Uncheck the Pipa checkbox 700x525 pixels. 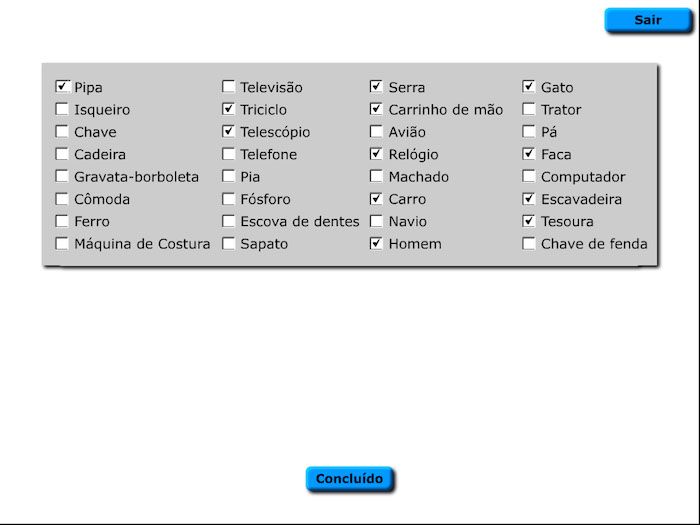62,86
